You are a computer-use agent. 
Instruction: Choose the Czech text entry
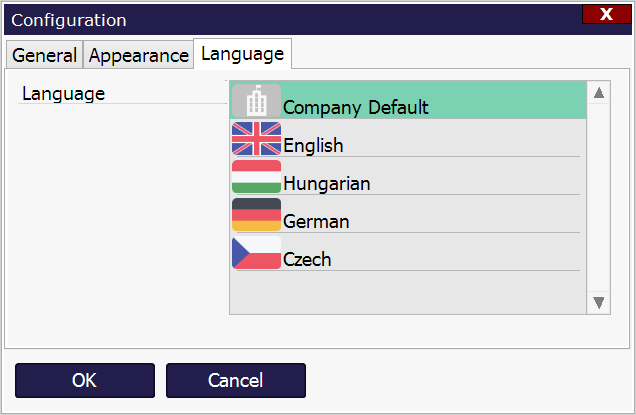[307, 259]
